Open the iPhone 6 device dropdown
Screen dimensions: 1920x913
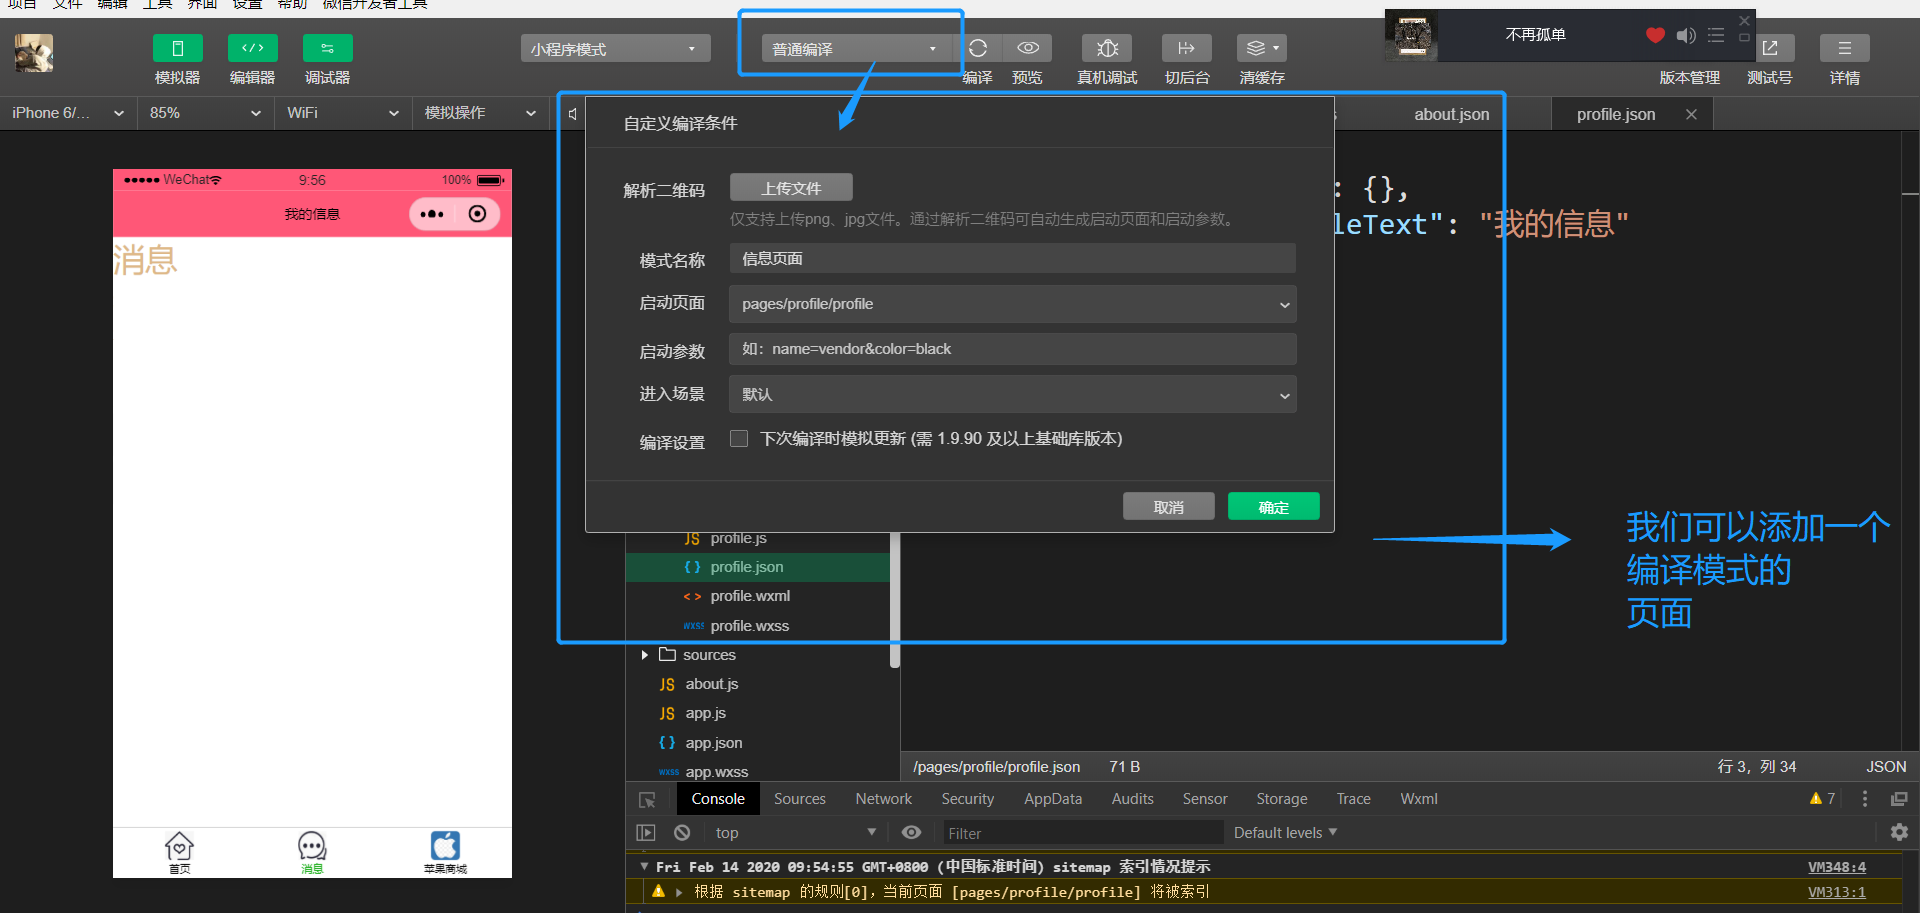68,113
